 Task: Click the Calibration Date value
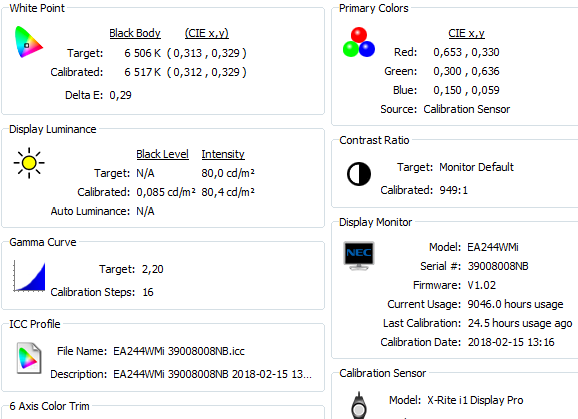pyautogui.click(x=511, y=342)
